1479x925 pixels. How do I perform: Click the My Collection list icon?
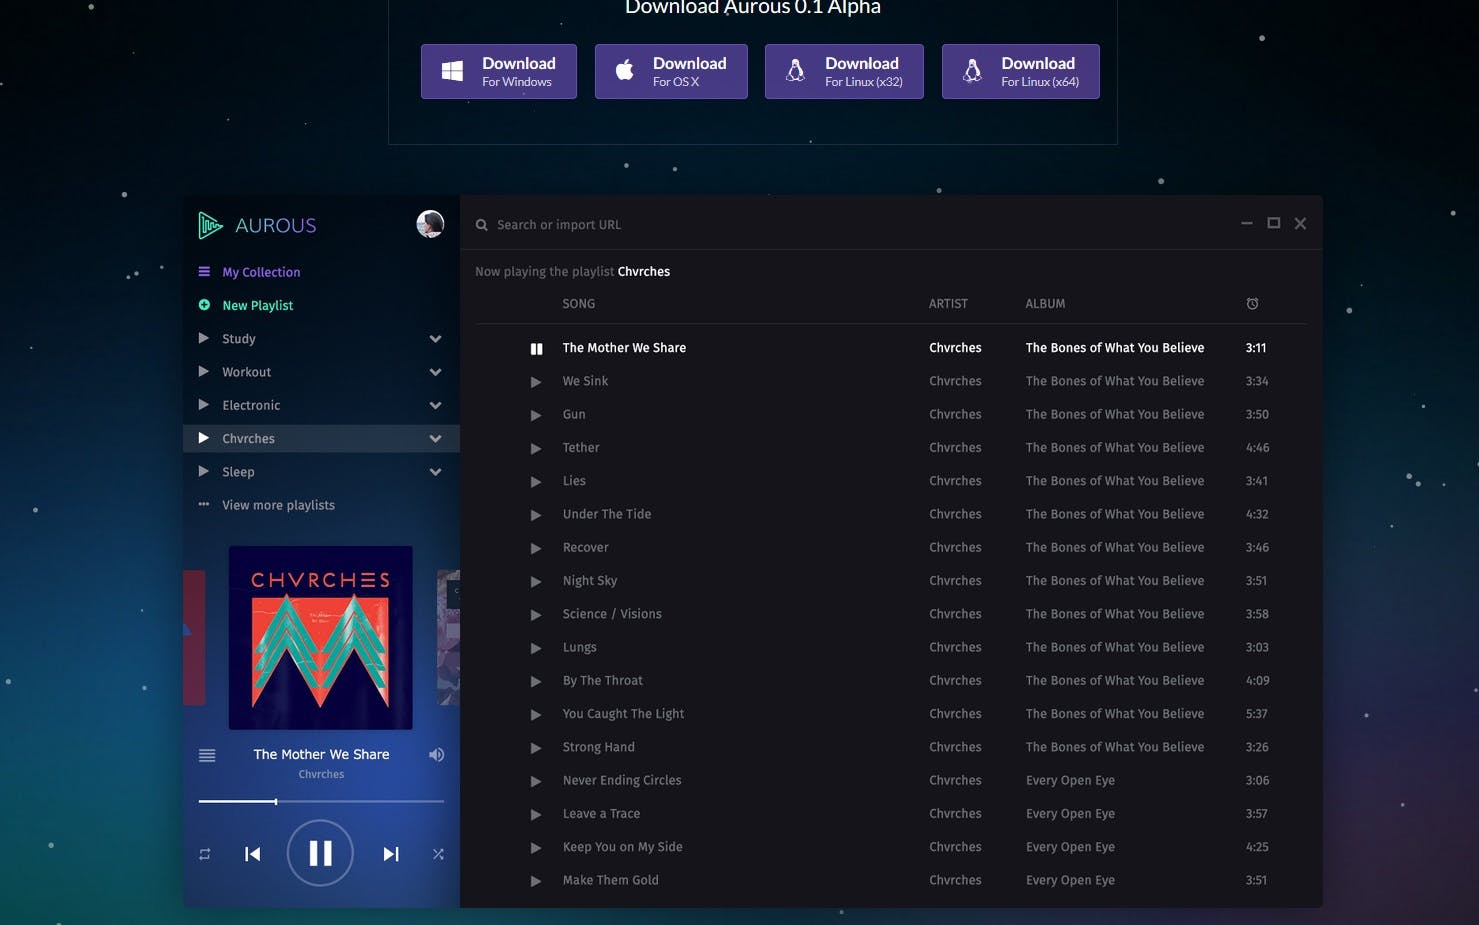click(204, 271)
